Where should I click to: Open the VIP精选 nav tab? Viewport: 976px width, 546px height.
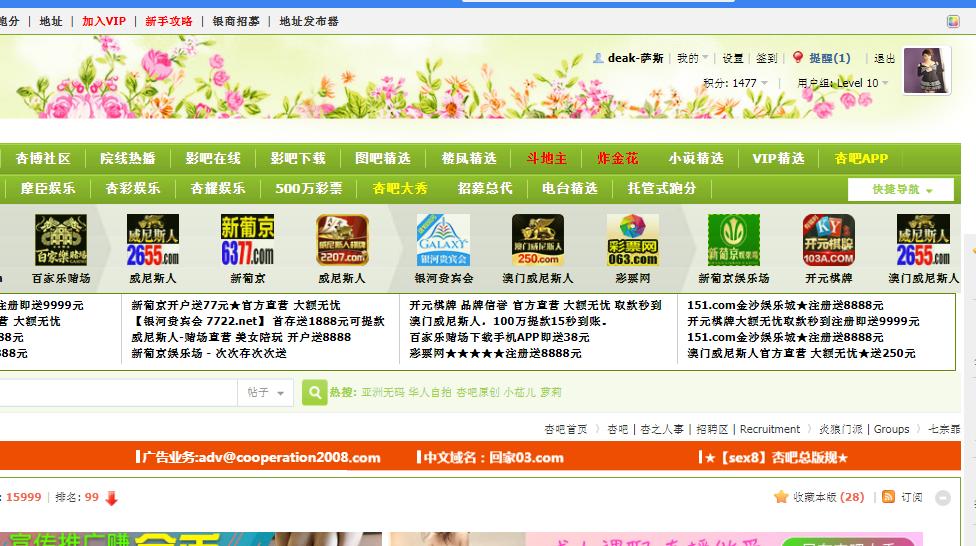tap(778, 158)
